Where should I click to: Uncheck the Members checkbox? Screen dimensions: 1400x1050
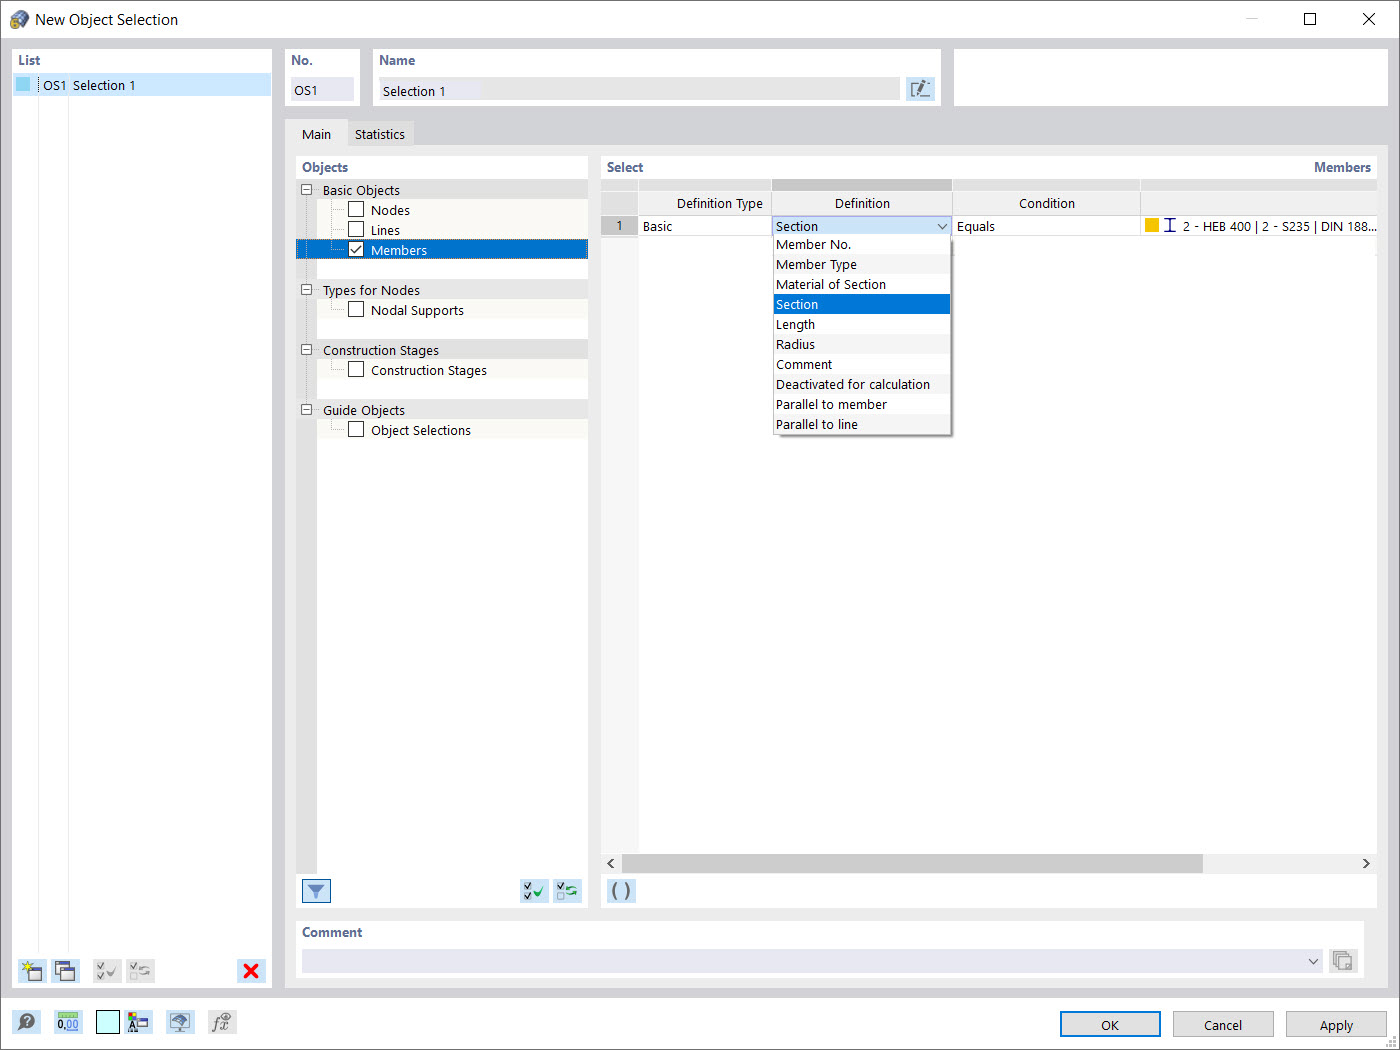[x=356, y=250]
